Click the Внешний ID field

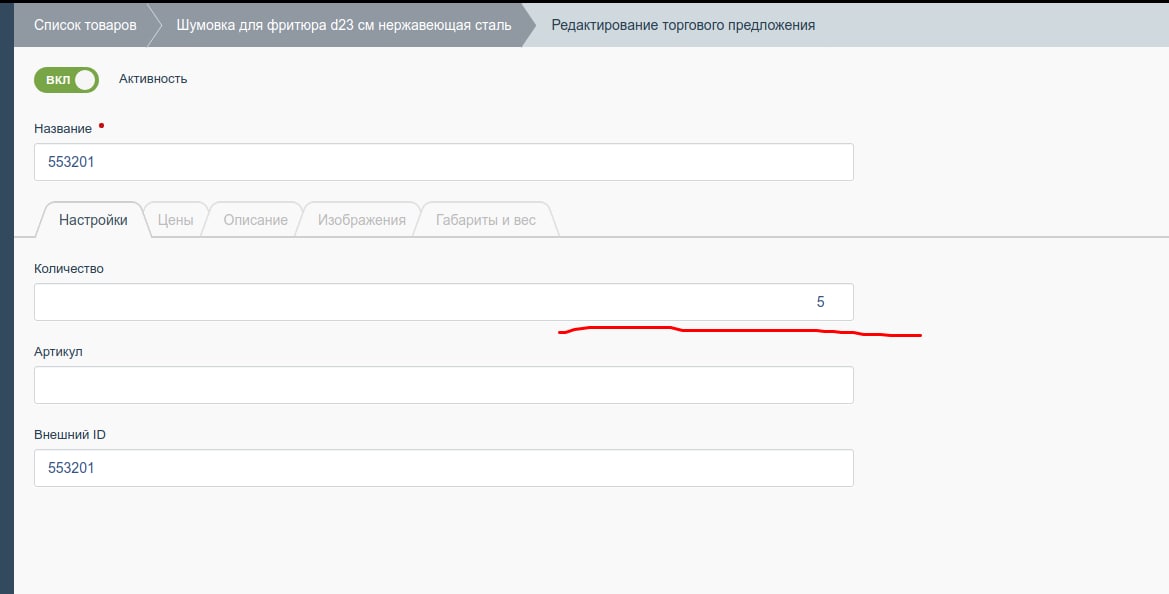[444, 468]
